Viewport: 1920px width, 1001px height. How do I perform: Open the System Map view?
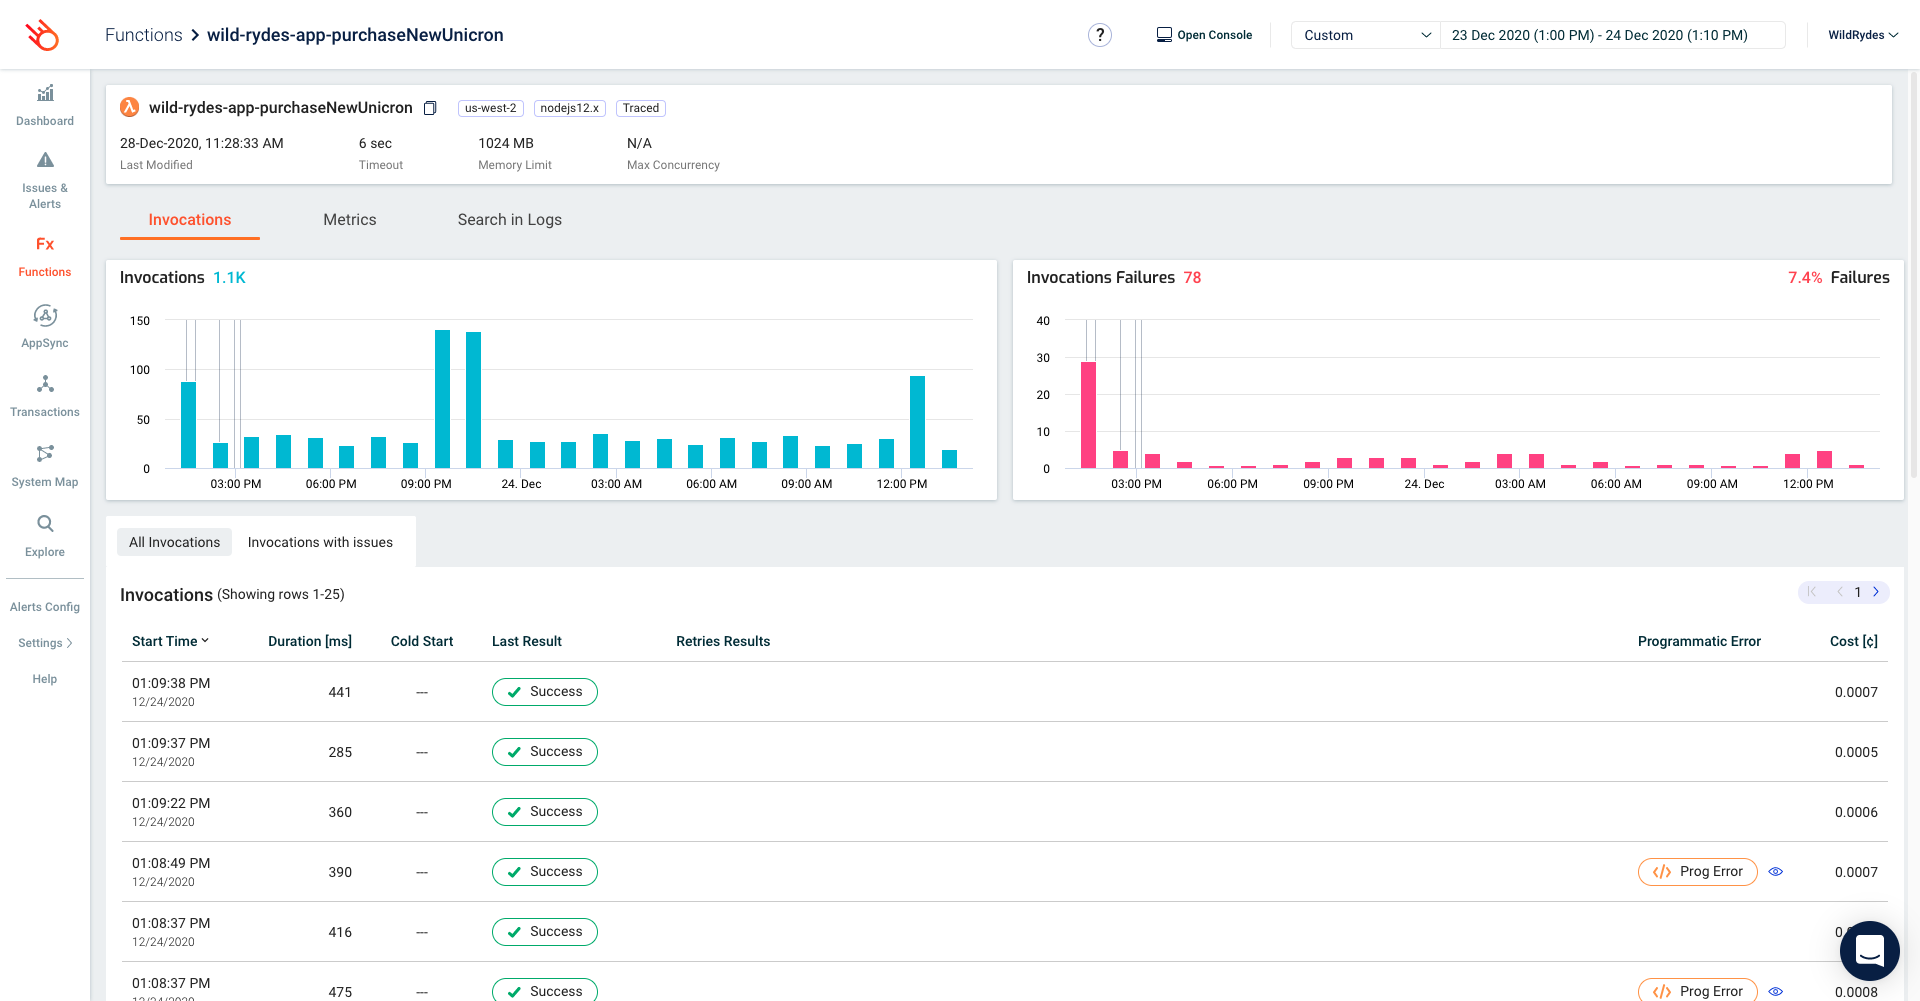tap(45, 455)
